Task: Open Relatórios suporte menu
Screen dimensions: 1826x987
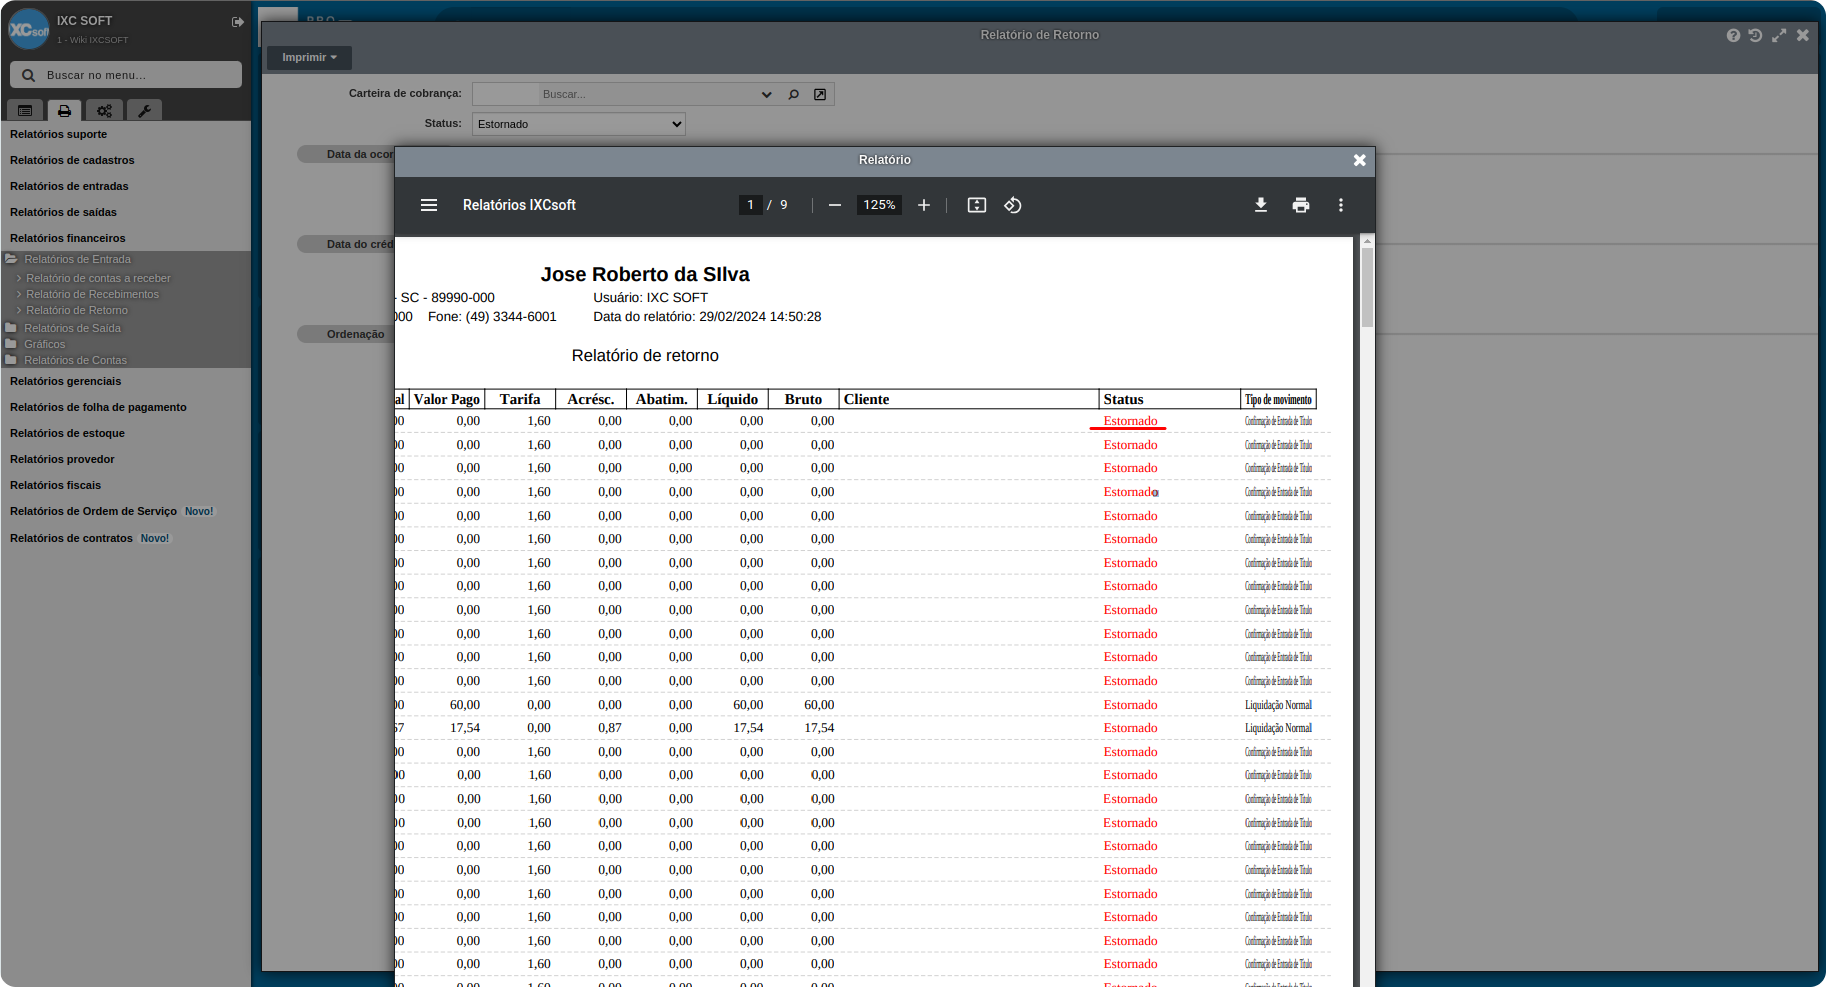Action: pos(58,134)
